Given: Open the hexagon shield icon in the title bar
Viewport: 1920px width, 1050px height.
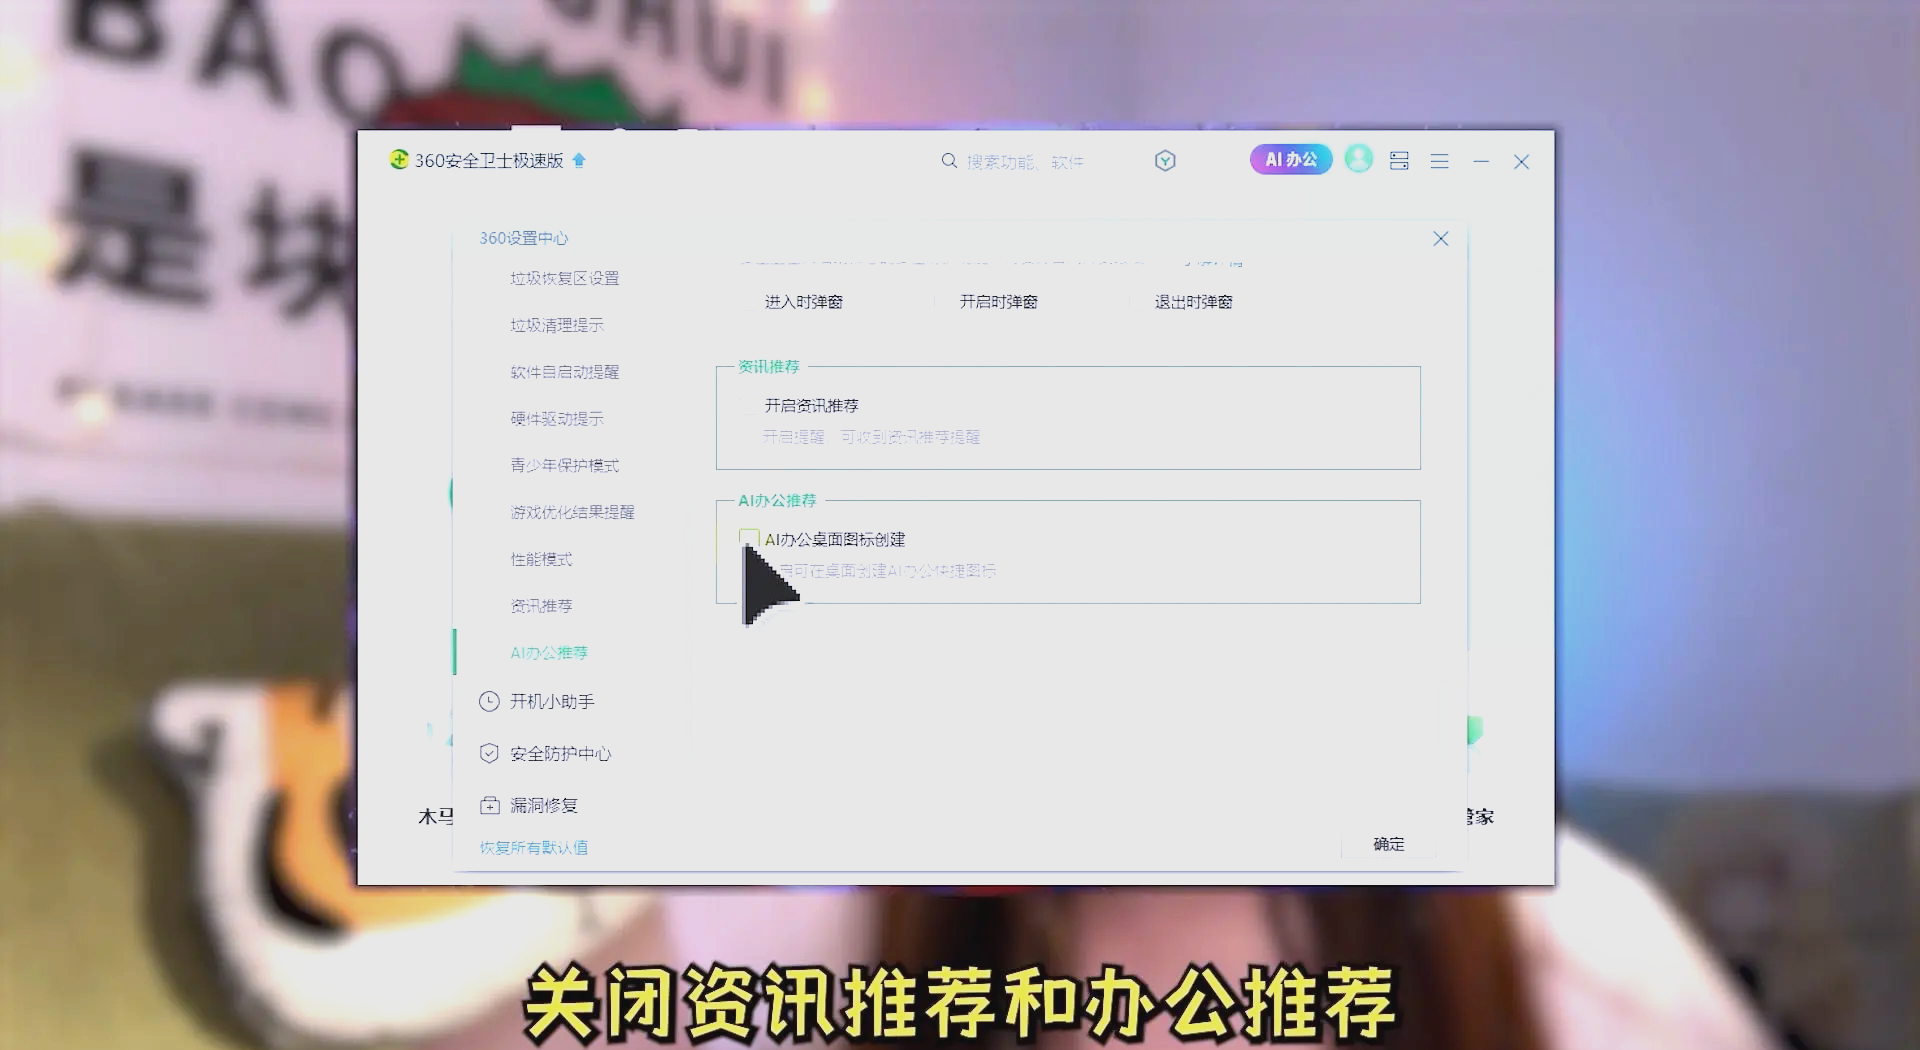Looking at the screenshot, I should (1165, 161).
